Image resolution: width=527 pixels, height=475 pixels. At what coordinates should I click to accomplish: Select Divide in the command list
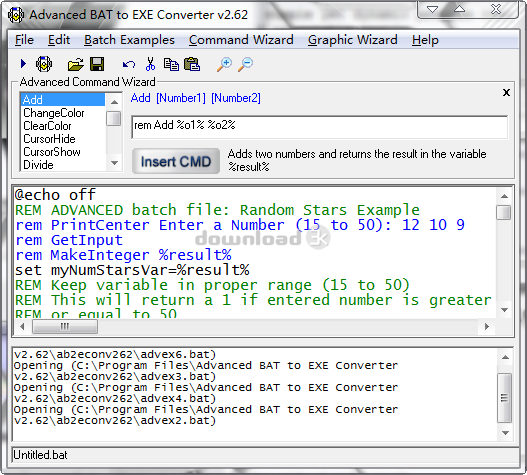pyautogui.click(x=63, y=165)
